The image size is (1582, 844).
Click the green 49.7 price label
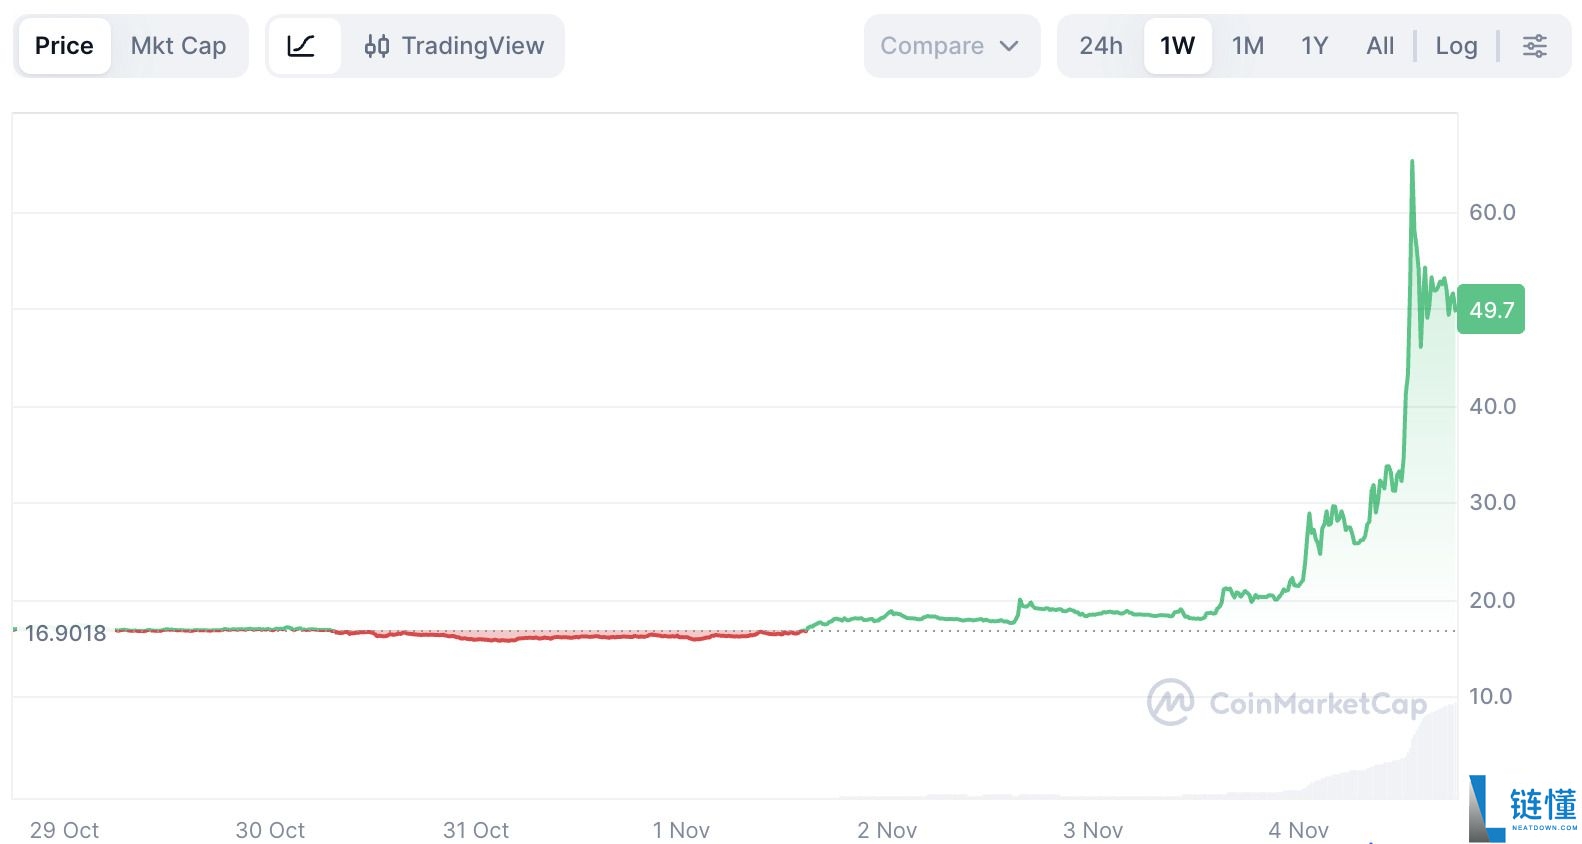[x=1491, y=310]
